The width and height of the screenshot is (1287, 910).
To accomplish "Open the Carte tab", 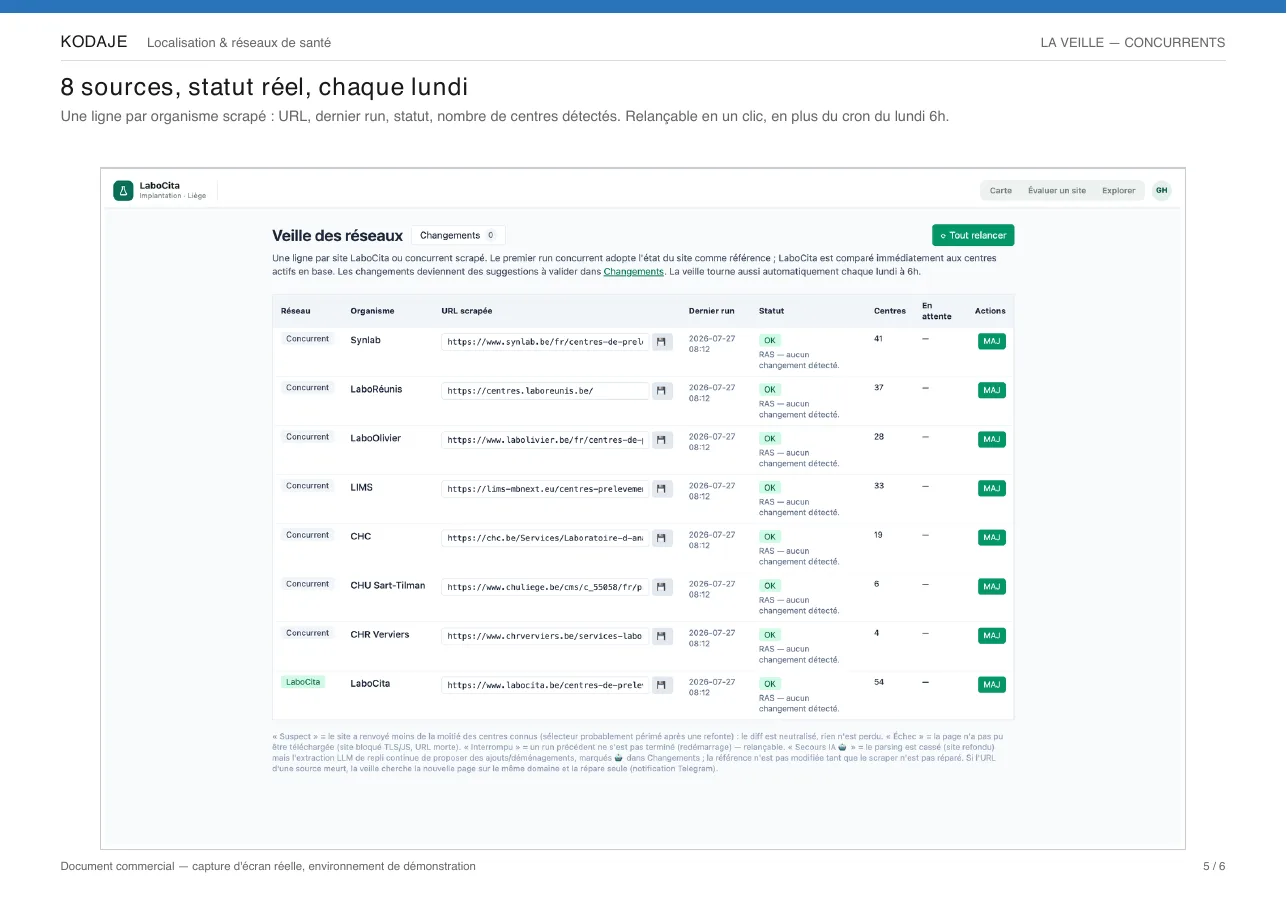I will click(x=1001, y=190).
